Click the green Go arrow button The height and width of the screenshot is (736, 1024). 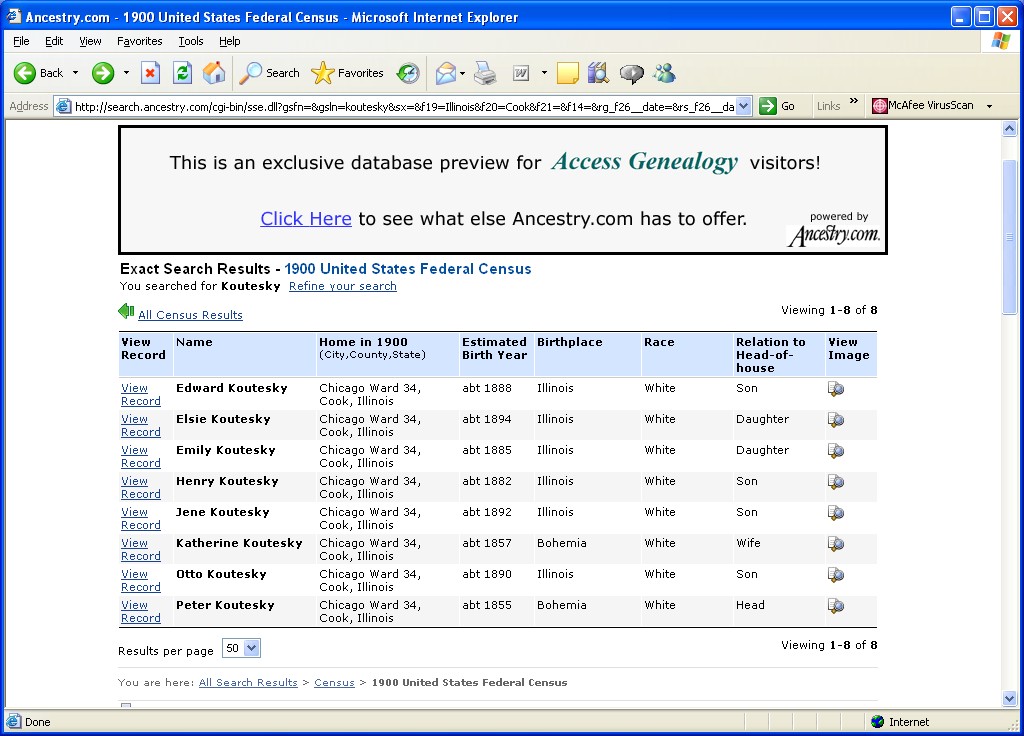pyautogui.click(x=777, y=106)
